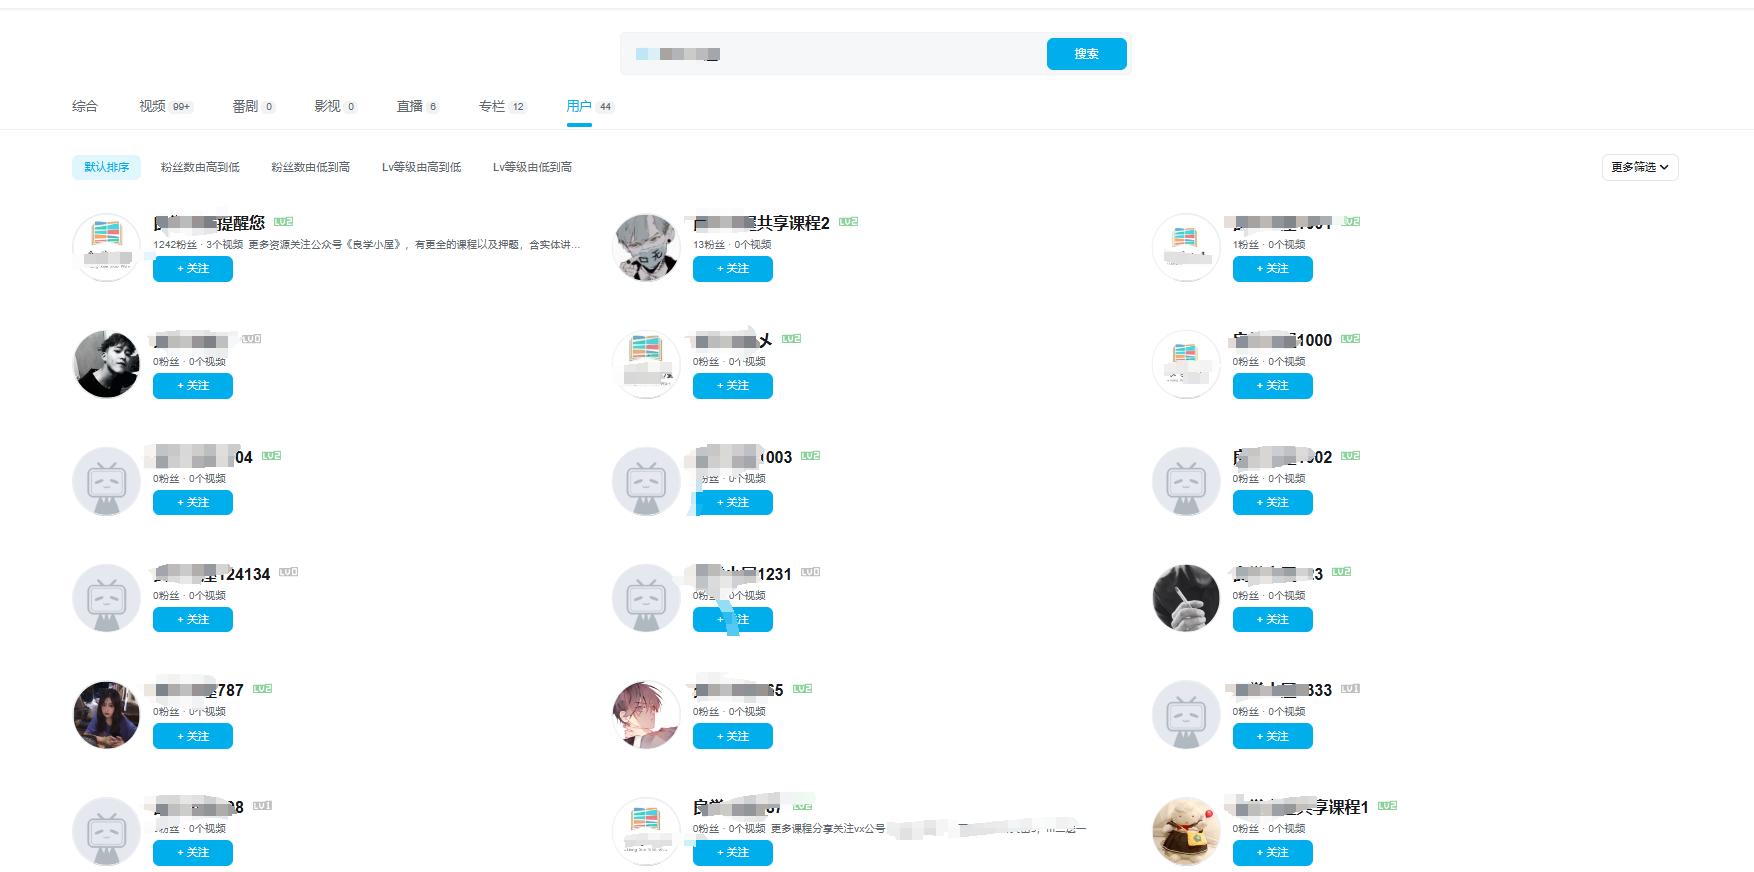This screenshot has width=1754, height=872.
Task: Sort by 粉丝数由高到低
Action: point(200,167)
